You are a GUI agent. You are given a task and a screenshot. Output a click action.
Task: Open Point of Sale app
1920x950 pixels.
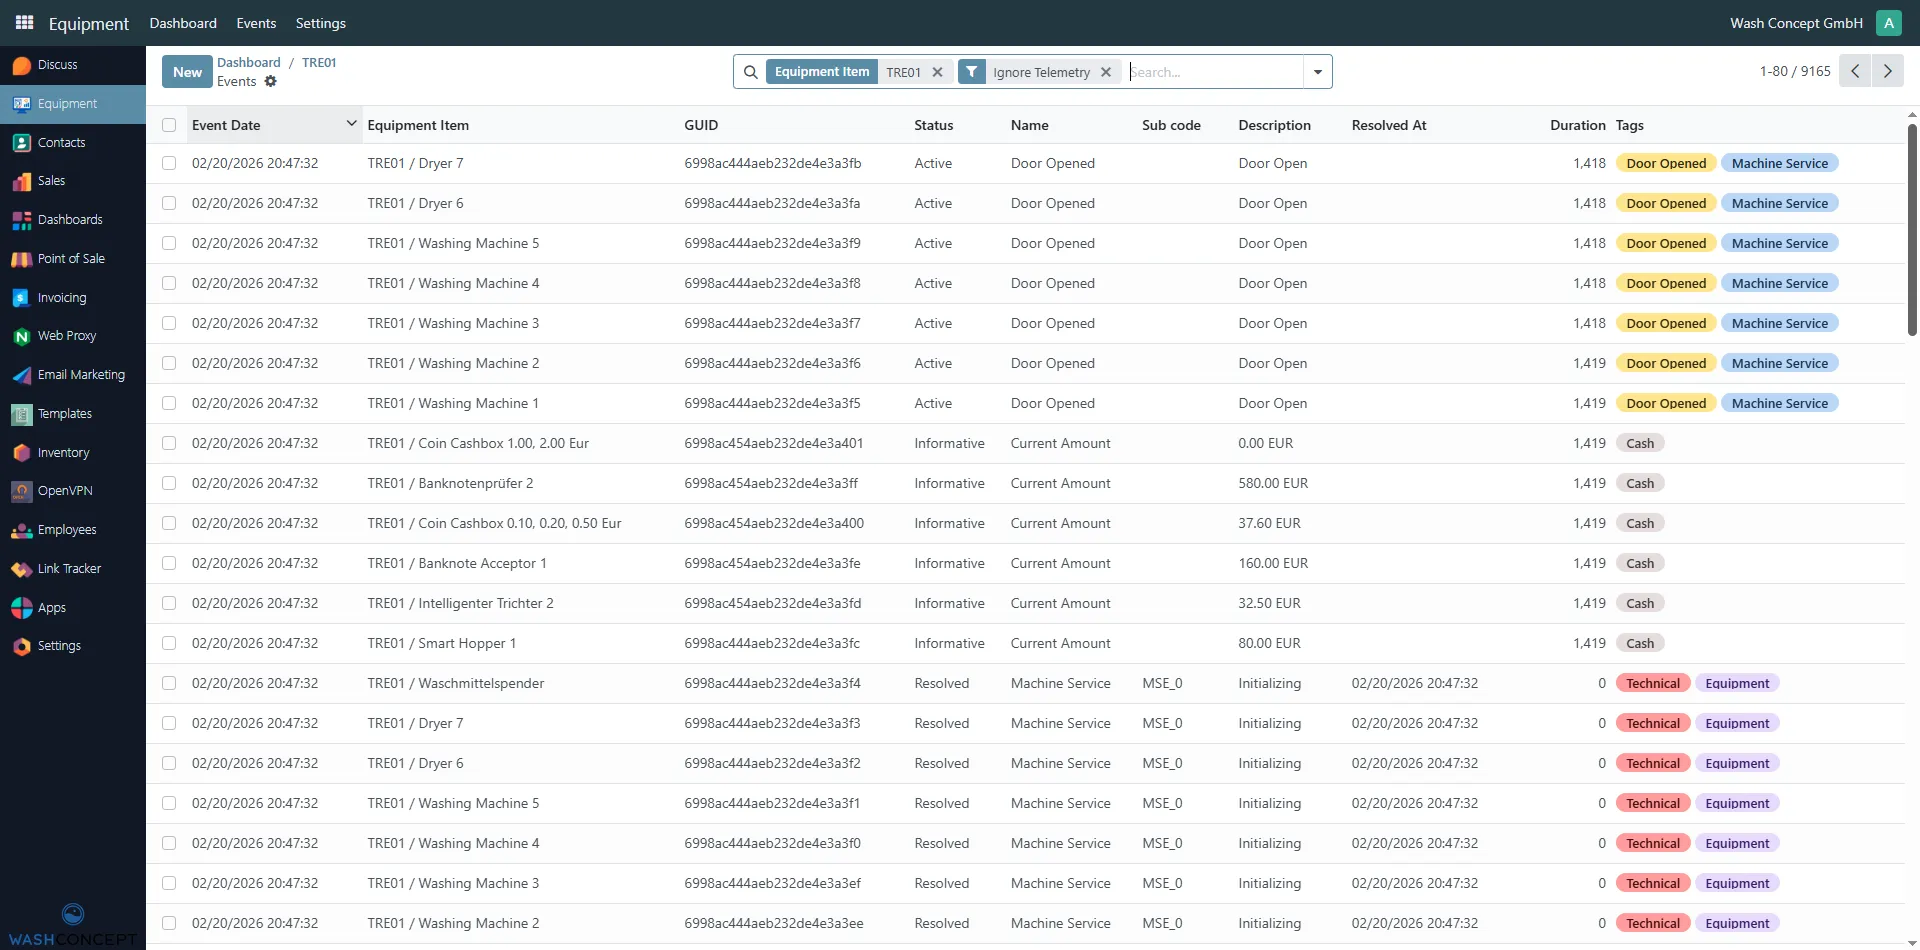(x=70, y=259)
